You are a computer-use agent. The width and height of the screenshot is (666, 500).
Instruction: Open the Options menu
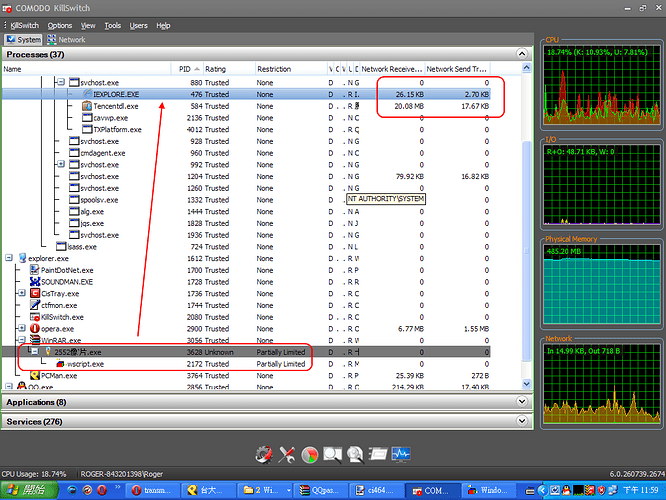click(59, 25)
